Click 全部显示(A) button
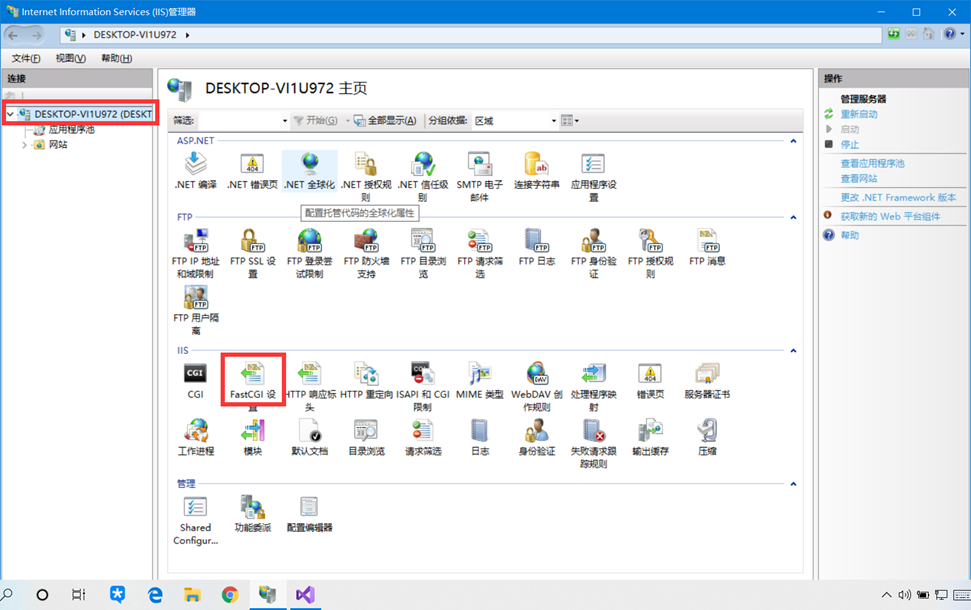 [x=385, y=121]
